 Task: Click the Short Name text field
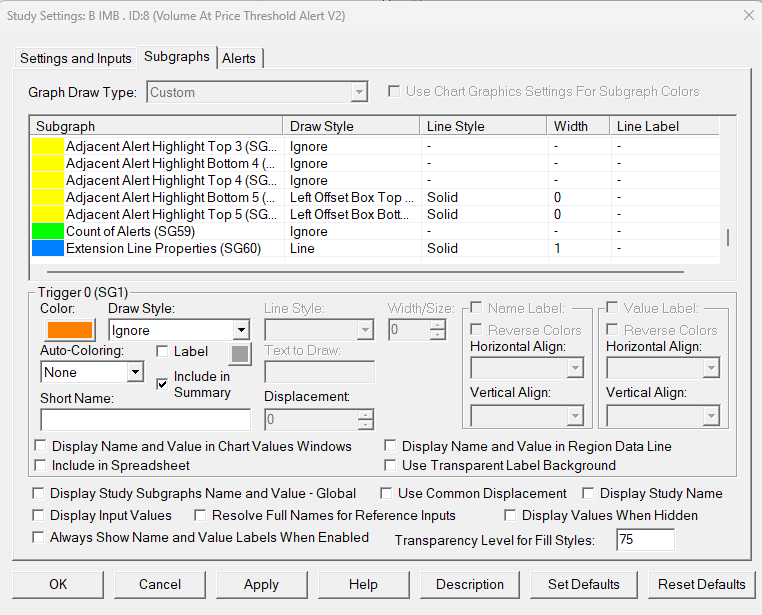point(145,419)
